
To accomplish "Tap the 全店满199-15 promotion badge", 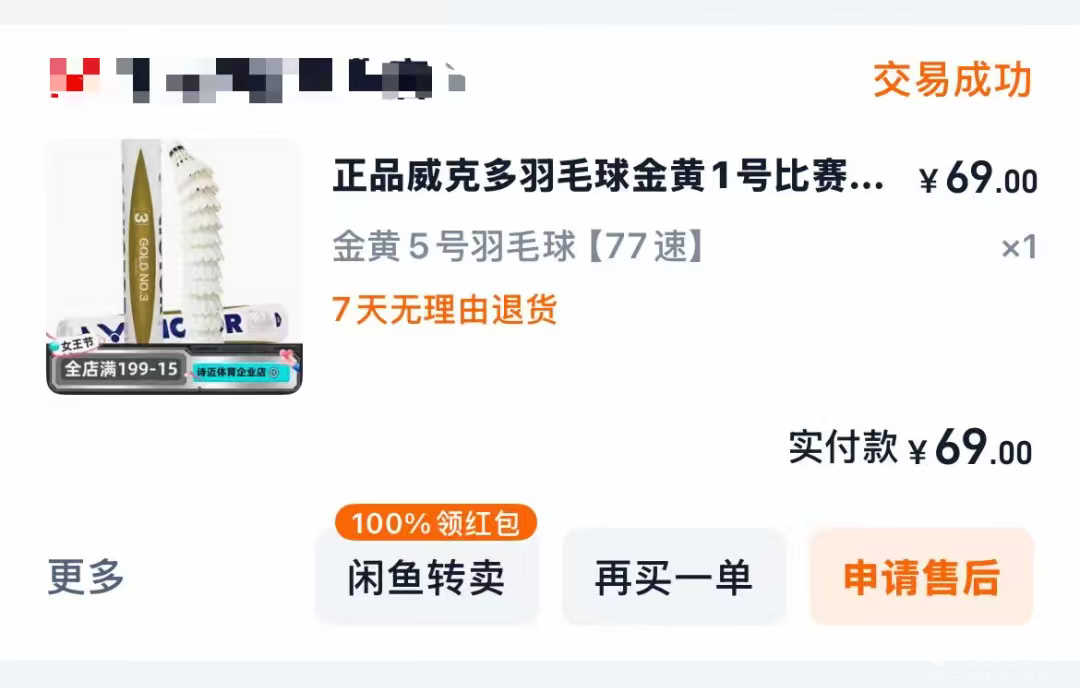I will pos(121,369).
